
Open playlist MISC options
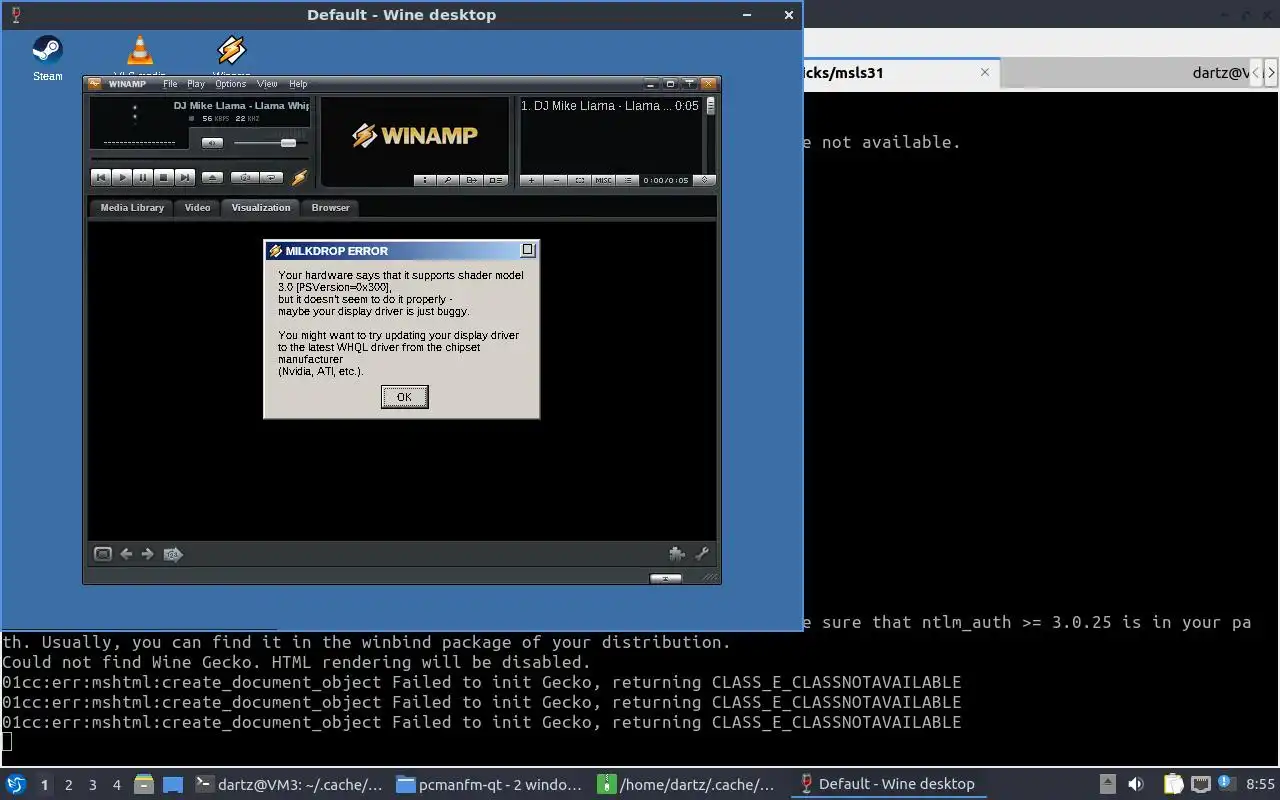(603, 180)
